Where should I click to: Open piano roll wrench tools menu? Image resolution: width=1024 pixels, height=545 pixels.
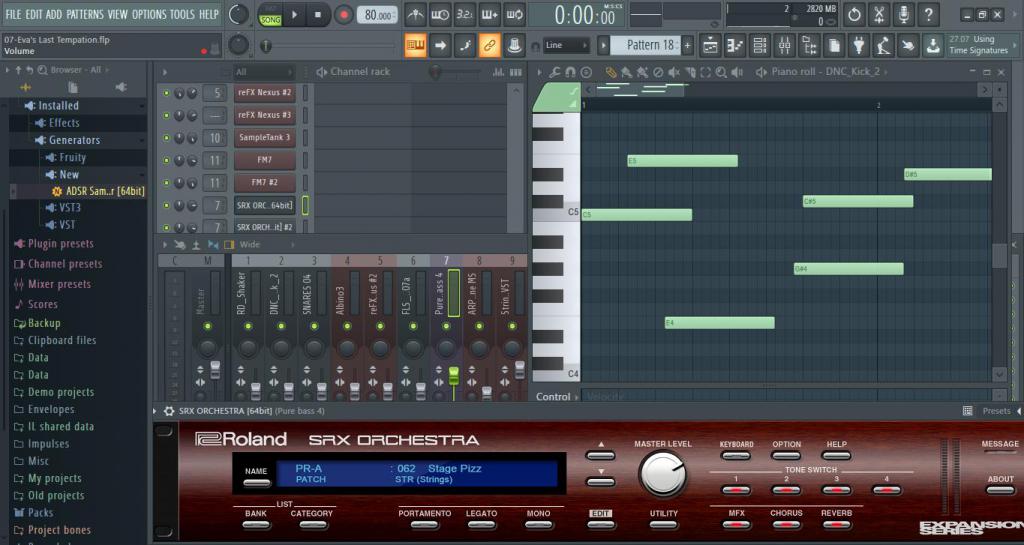[x=554, y=72]
